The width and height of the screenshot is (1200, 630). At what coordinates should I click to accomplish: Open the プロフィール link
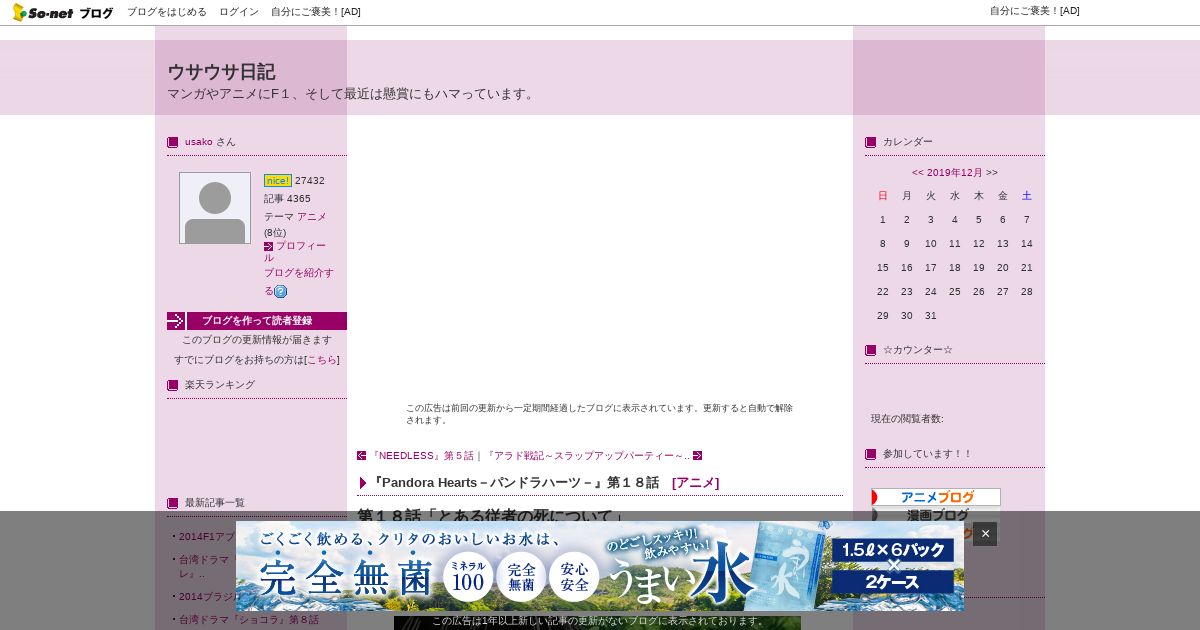click(296, 251)
